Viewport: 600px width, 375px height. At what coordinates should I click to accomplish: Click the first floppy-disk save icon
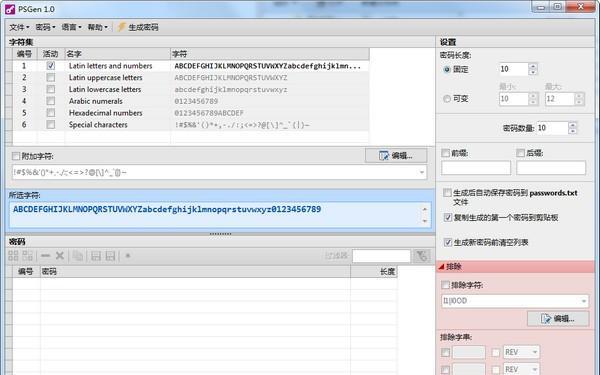[x=96, y=256]
